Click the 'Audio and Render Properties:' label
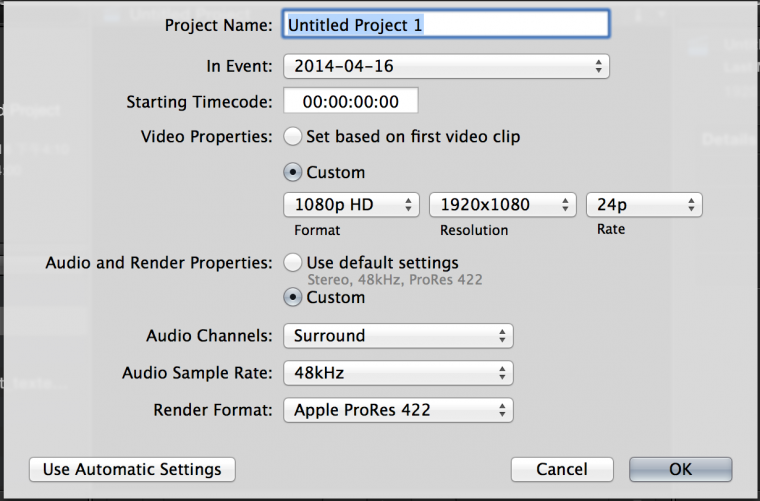 coord(159,263)
